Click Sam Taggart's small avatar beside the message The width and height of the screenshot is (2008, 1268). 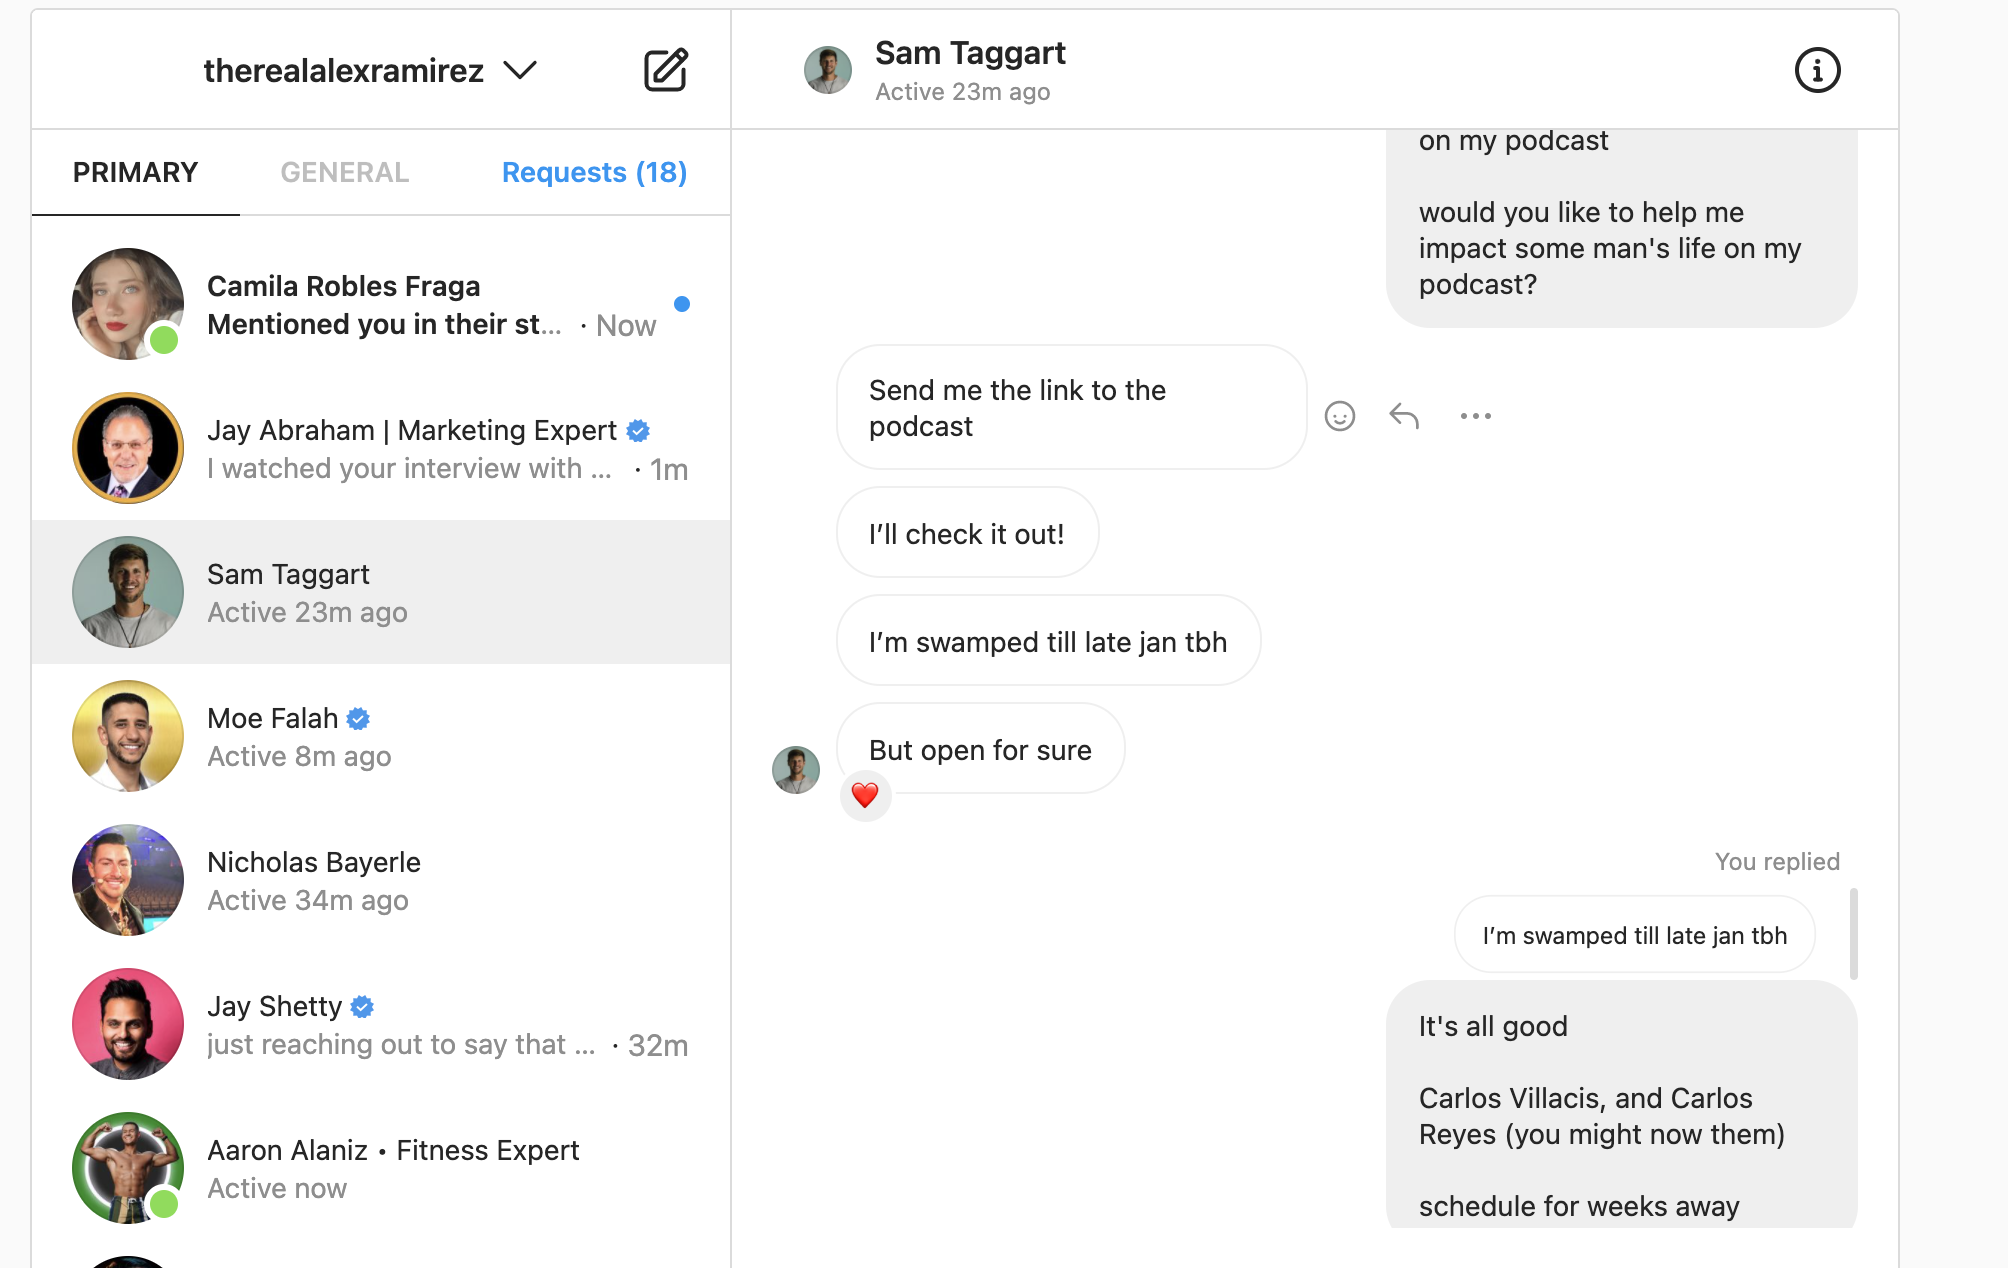click(796, 770)
